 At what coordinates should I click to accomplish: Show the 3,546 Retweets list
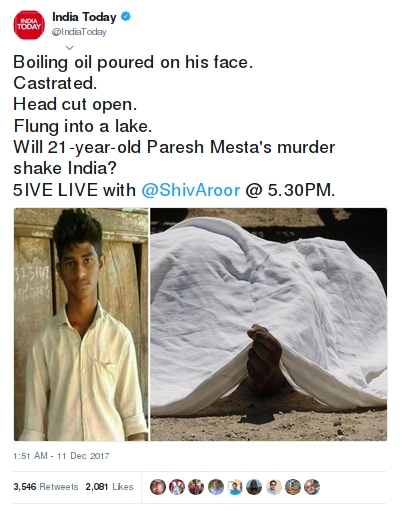[46, 487]
